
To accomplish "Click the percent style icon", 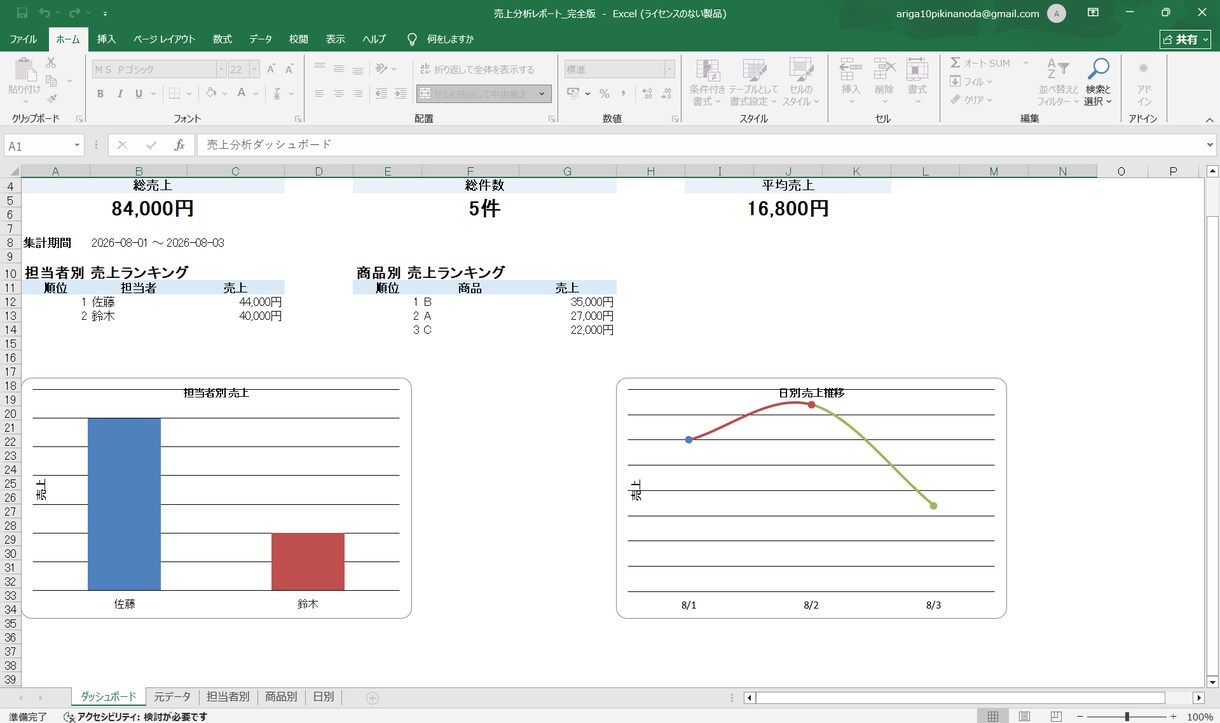I will (x=603, y=93).
